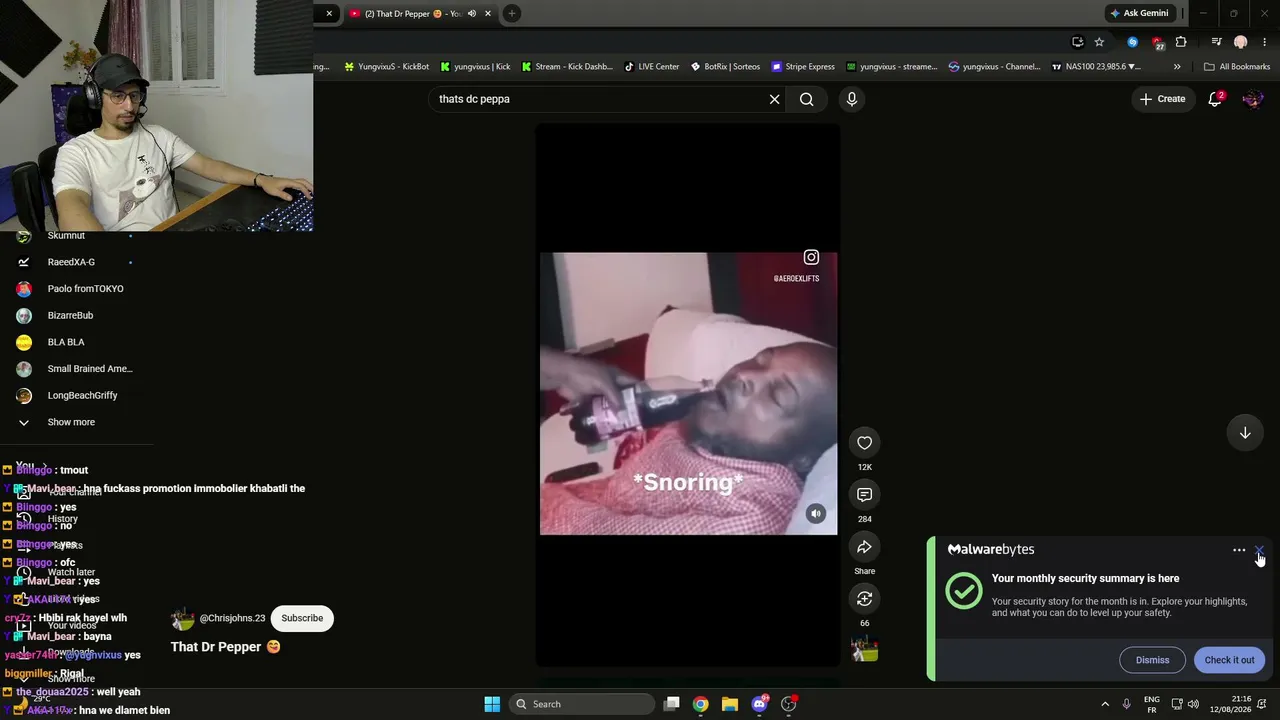Install app icon in the address bar
Viewport: 1280px width, 720px height.
[1077, 42]
